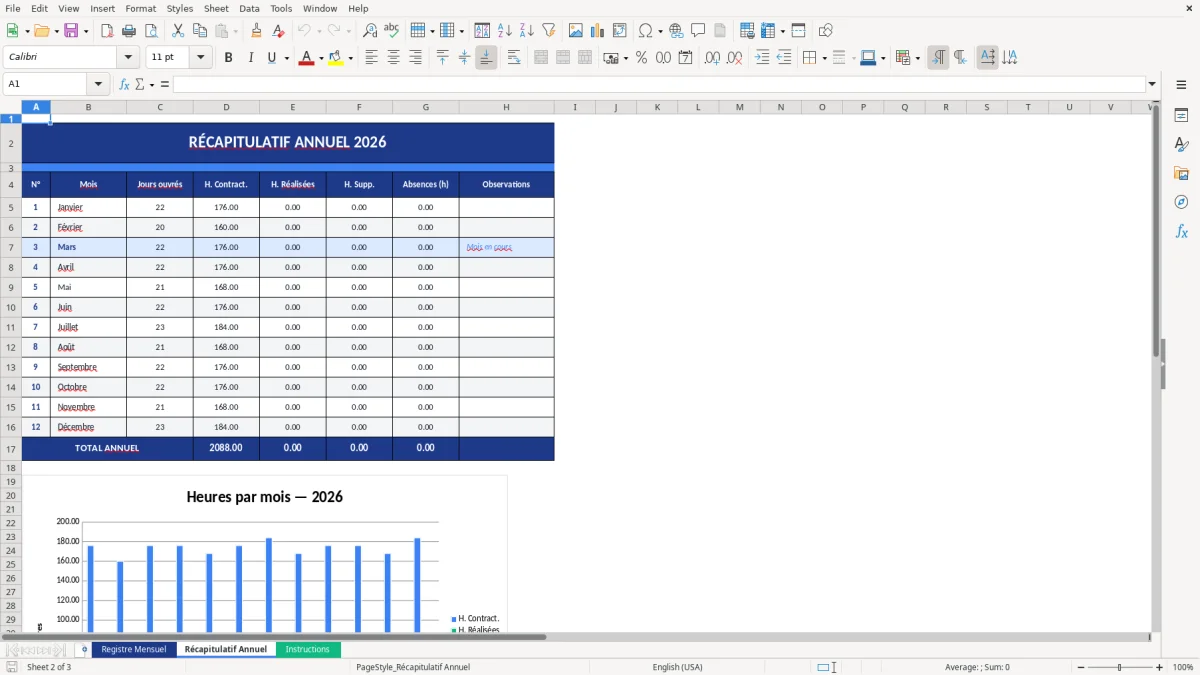
Task: Click the Clear Direct Formatting icon
Action: coord(279,31)
